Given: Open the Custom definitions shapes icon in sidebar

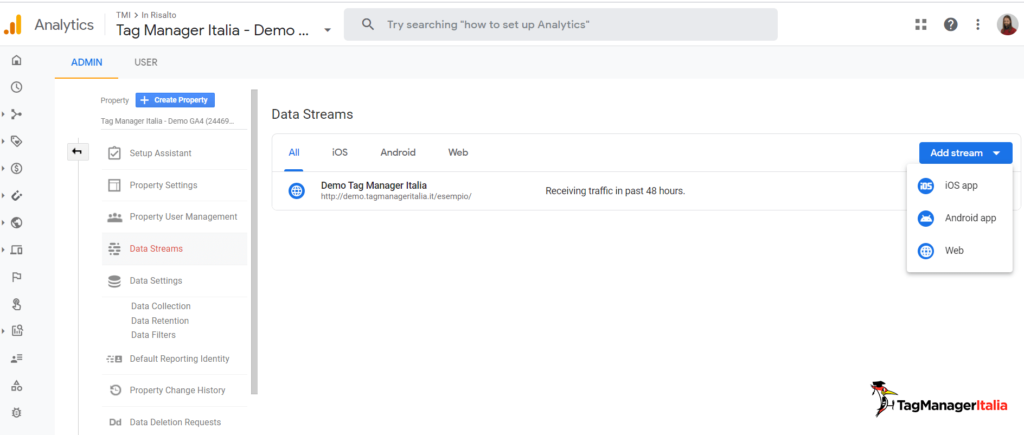Looking at the screenshot, I should coord(16,385).
